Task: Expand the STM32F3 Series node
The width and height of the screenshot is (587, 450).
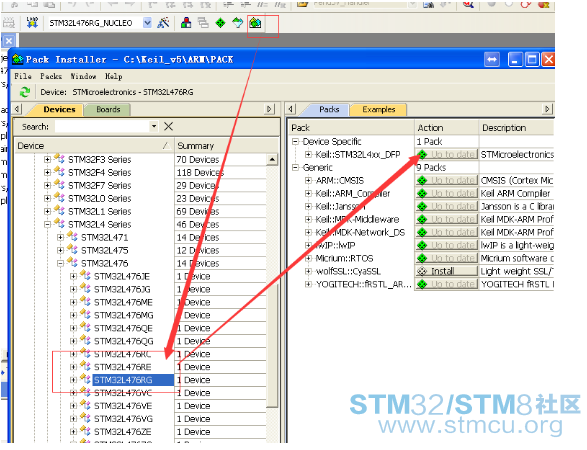Action: coord(48,160)
